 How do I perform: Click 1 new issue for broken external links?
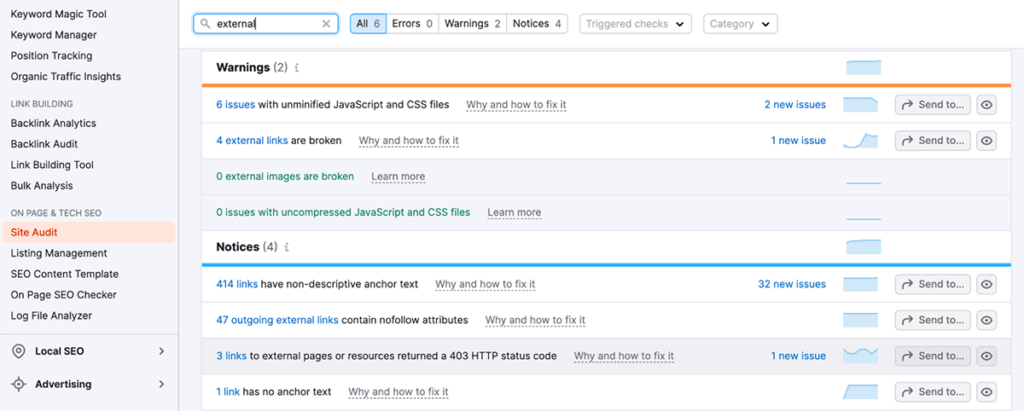798,140
